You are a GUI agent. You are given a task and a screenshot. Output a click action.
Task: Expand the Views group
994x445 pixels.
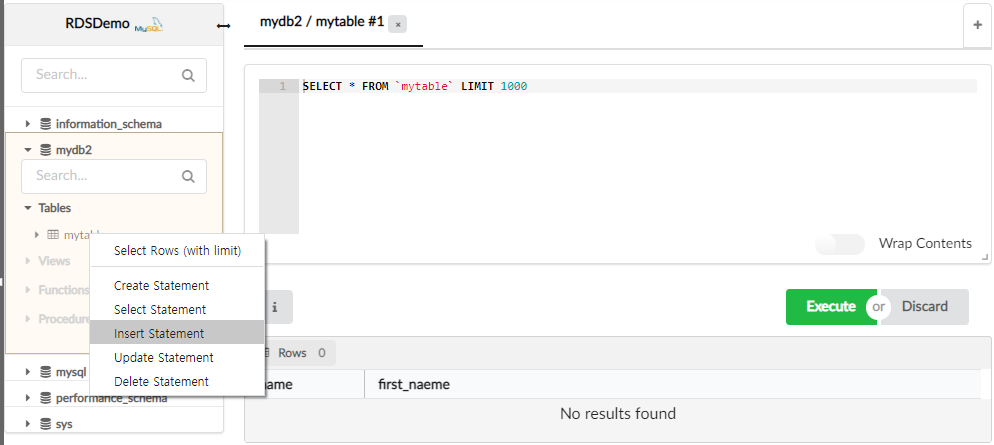[27, 261]
